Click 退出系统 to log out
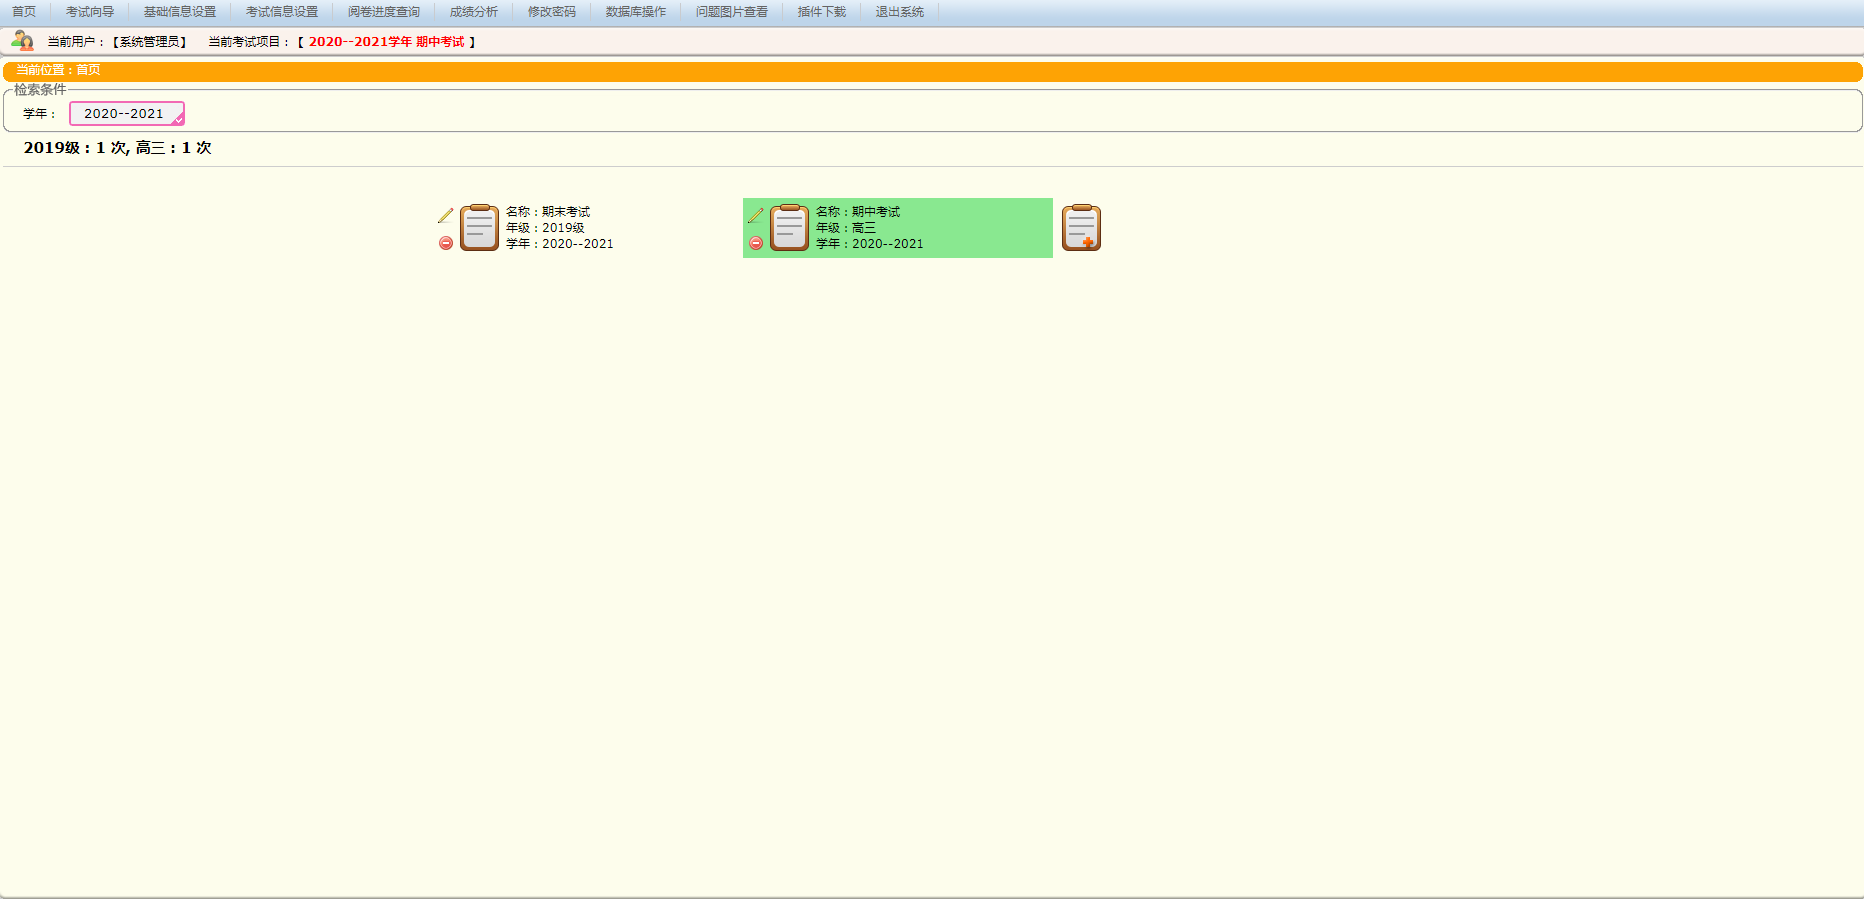Screen dimensions: 1864x899 click(x=900, y=12)
